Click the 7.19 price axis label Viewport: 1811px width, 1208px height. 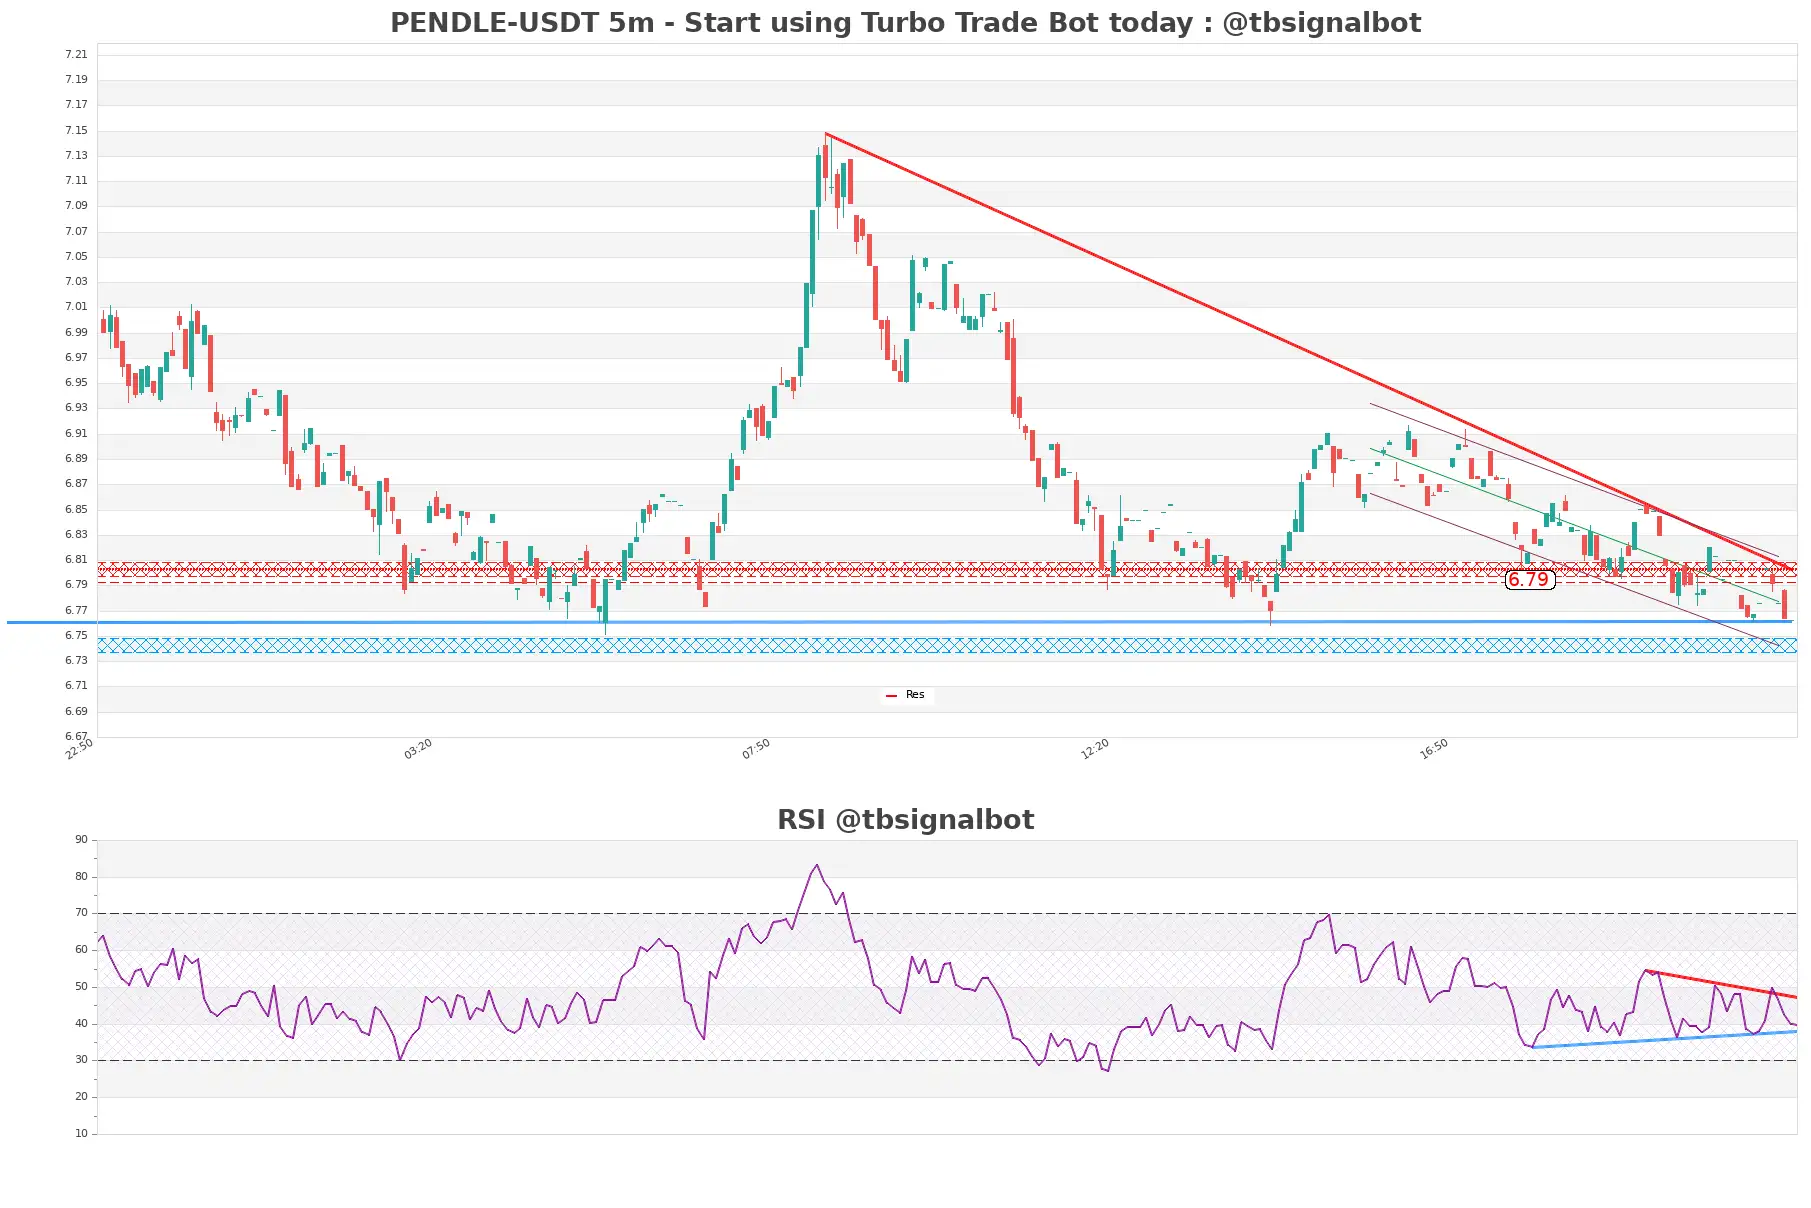point(76,80)
